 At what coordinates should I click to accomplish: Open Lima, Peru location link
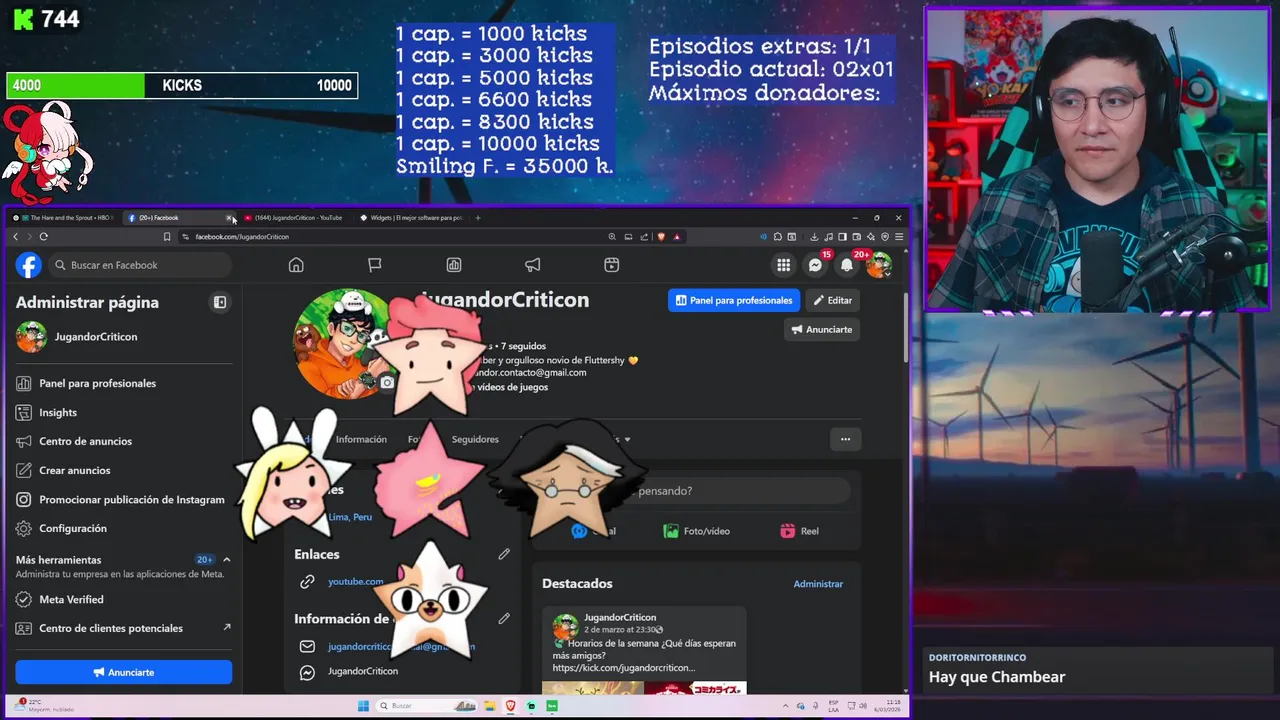[x=350, y=517]
